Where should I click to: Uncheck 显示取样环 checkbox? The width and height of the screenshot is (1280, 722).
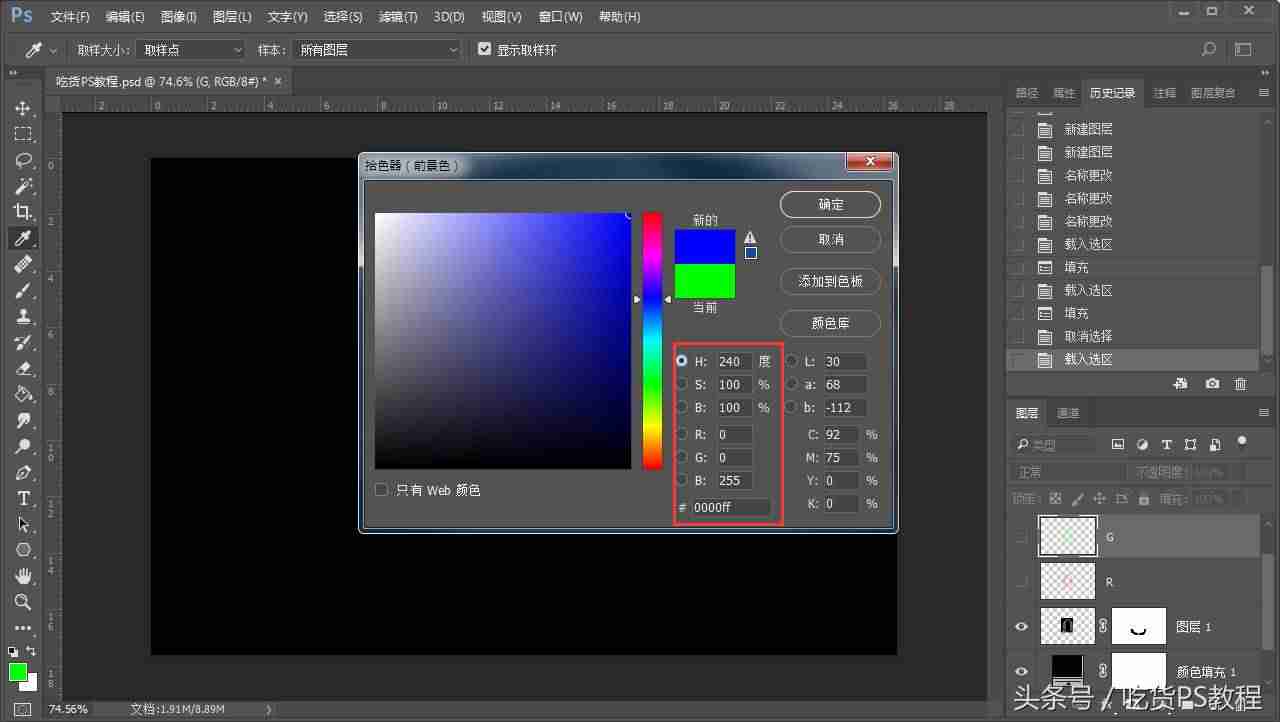tap(485, 49)
